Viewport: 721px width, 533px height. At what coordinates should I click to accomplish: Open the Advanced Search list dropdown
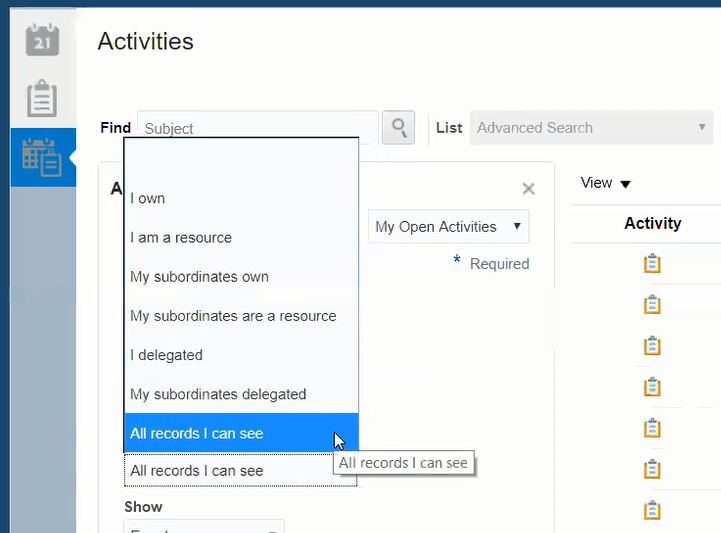coord(592,128)
